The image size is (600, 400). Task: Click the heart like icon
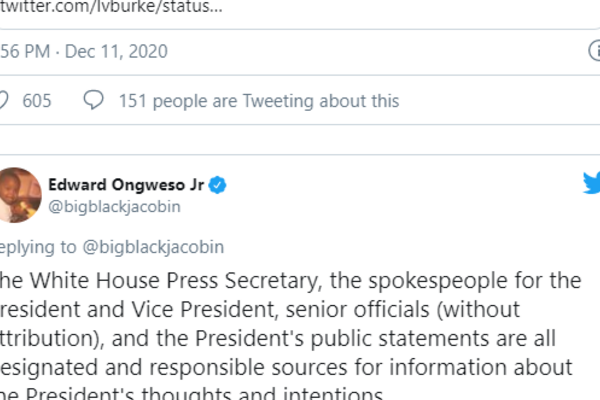coord(3,100)
